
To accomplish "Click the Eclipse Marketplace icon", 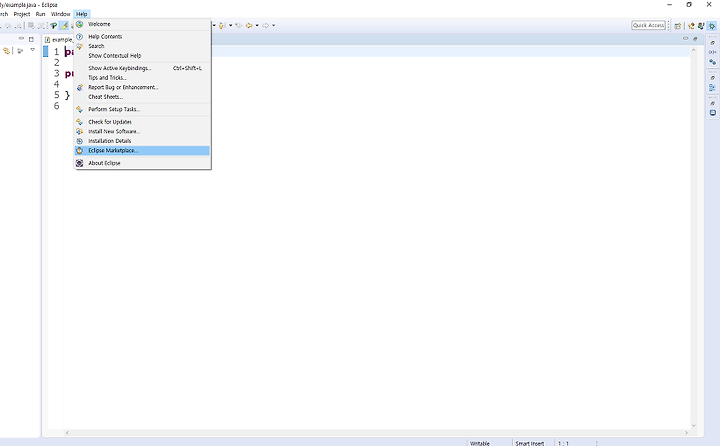I will (x=79, y=151).
